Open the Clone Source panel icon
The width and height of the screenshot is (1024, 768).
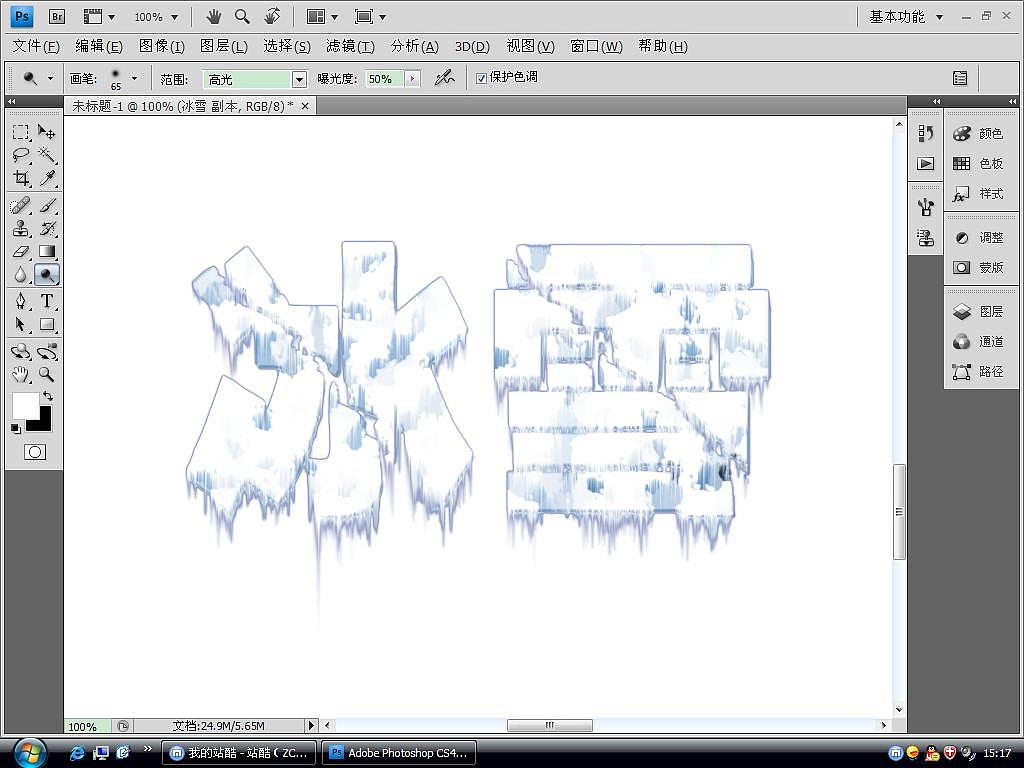[925, 238]
